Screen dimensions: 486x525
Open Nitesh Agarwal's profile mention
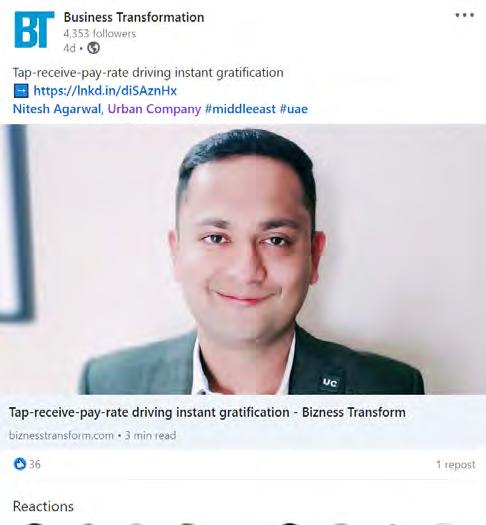click(57, 109)
